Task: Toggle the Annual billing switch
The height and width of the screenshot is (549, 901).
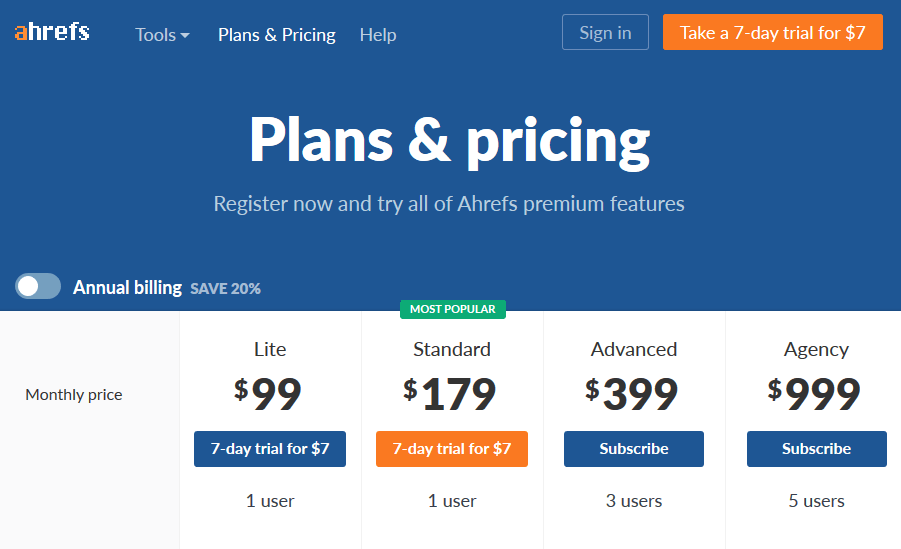Action: tap(38, 286)
